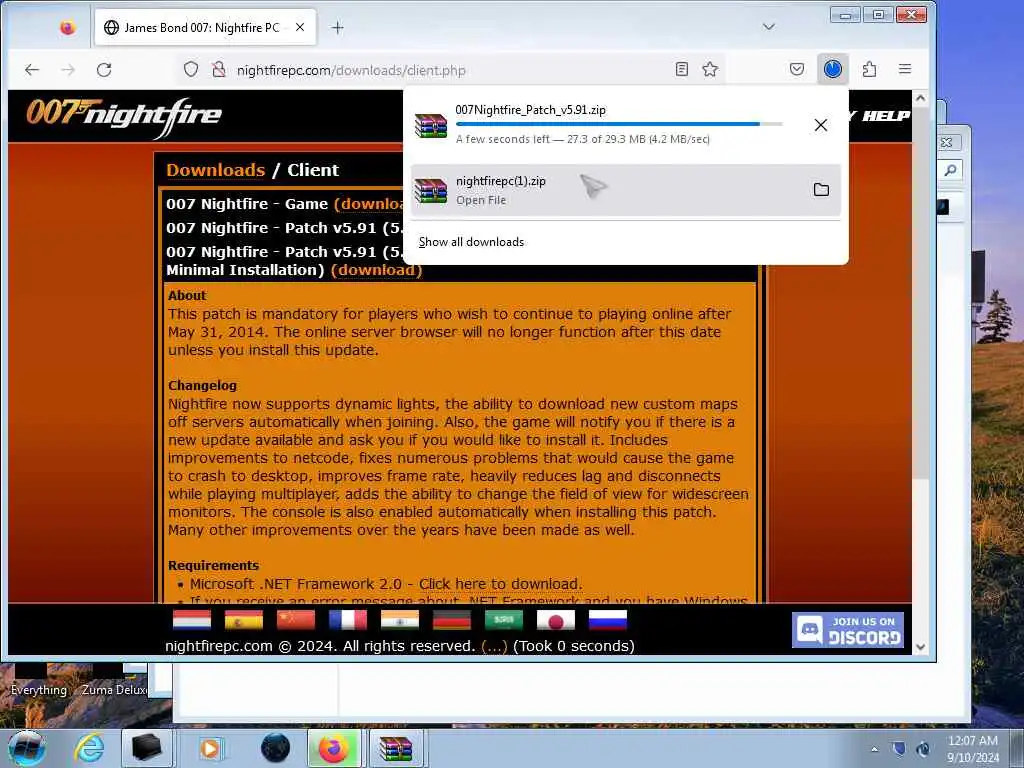This screenshot has height=768, width=1024.
Task: Select the Chinese flag language
Action: [295, 620]
